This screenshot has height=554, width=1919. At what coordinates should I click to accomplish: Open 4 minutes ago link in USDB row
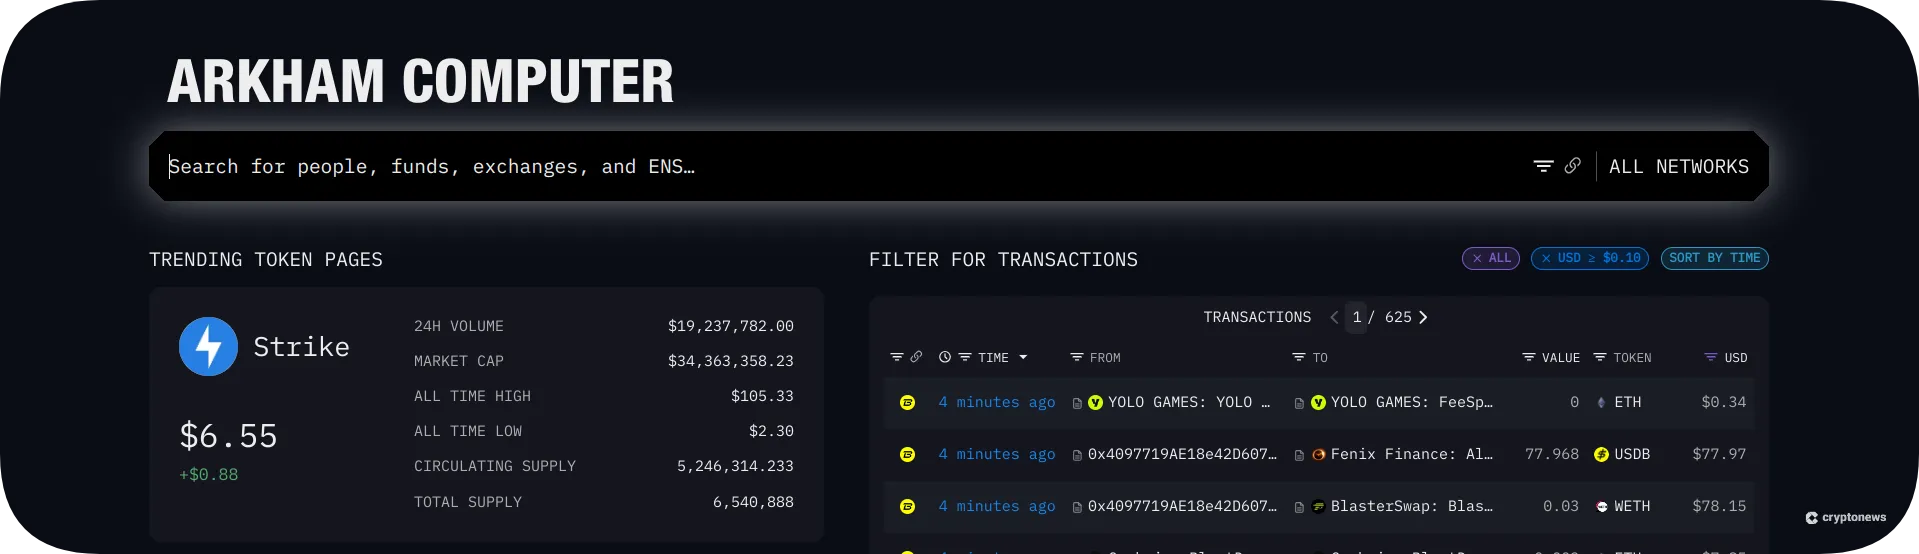click(996, 454)
